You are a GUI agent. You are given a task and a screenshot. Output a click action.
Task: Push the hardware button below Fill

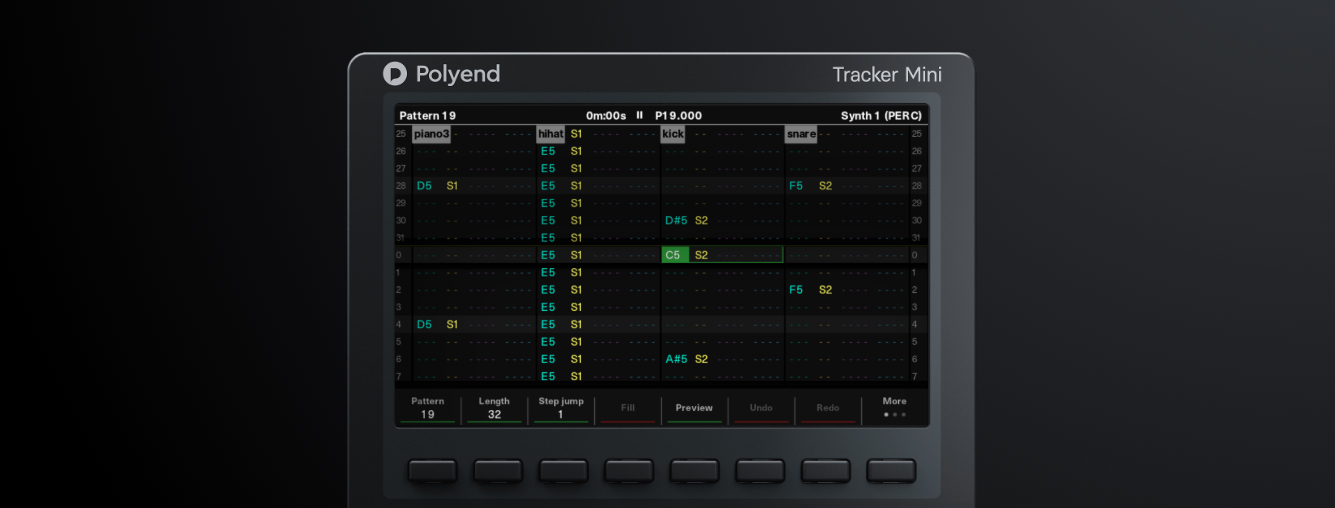[x=629, y=471]
